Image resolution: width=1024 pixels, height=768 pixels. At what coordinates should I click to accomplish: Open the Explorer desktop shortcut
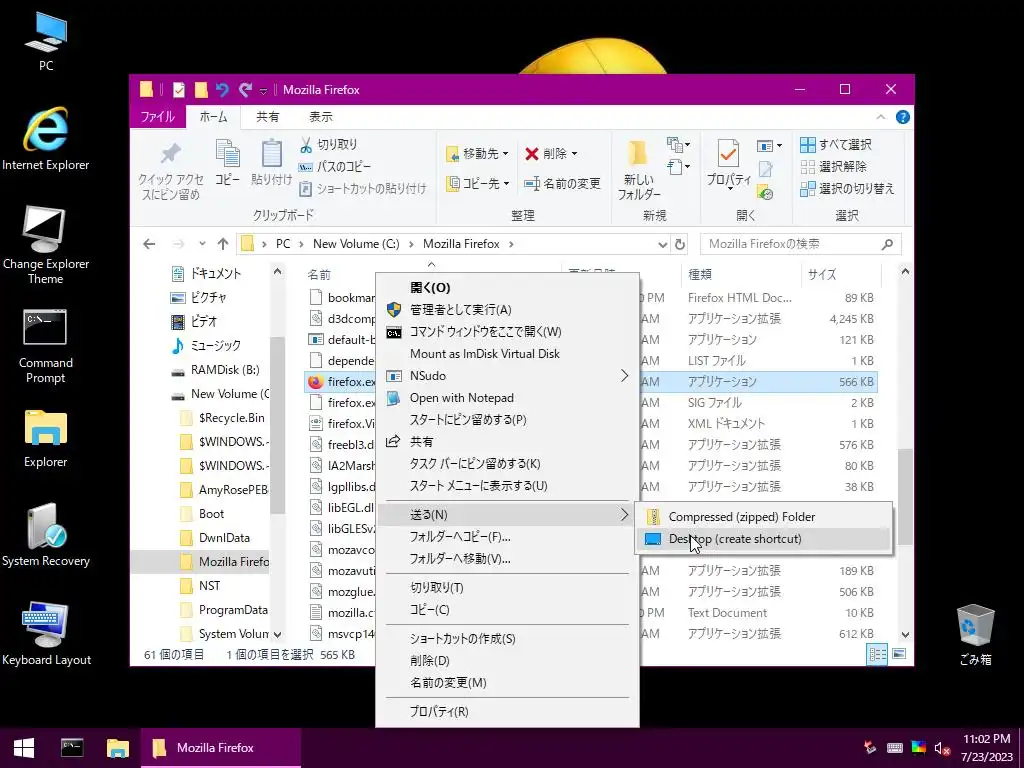[x=46, y=439]
